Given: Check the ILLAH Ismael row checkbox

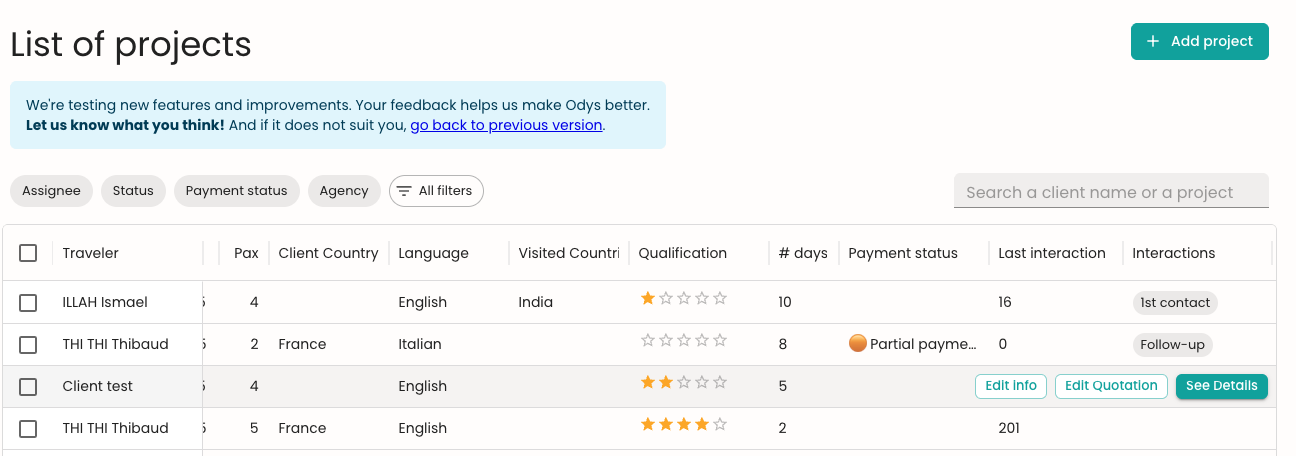Looking at the screenshot, I should (28, 302).
